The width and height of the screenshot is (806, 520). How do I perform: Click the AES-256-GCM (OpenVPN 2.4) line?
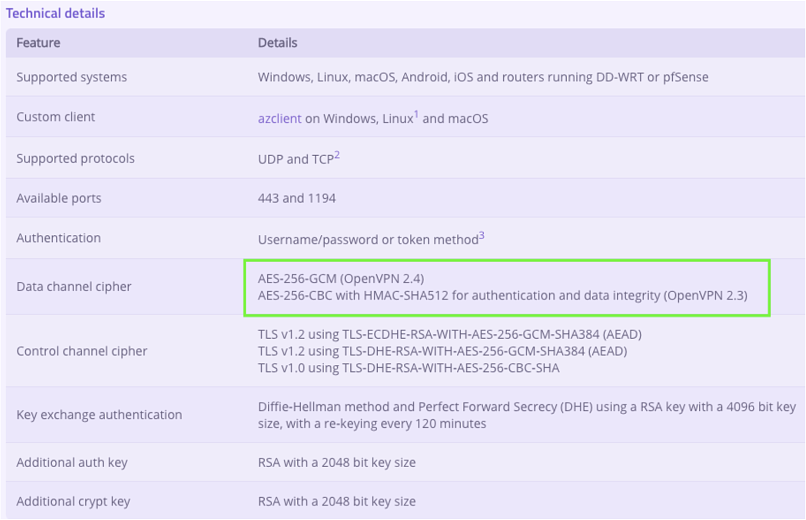click(341, 278)
